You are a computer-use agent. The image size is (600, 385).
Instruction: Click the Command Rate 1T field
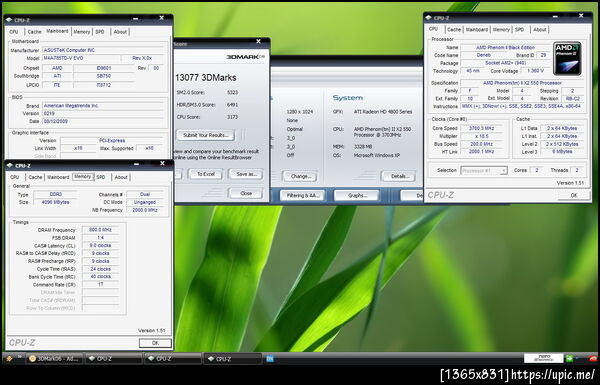coord(100,285)
